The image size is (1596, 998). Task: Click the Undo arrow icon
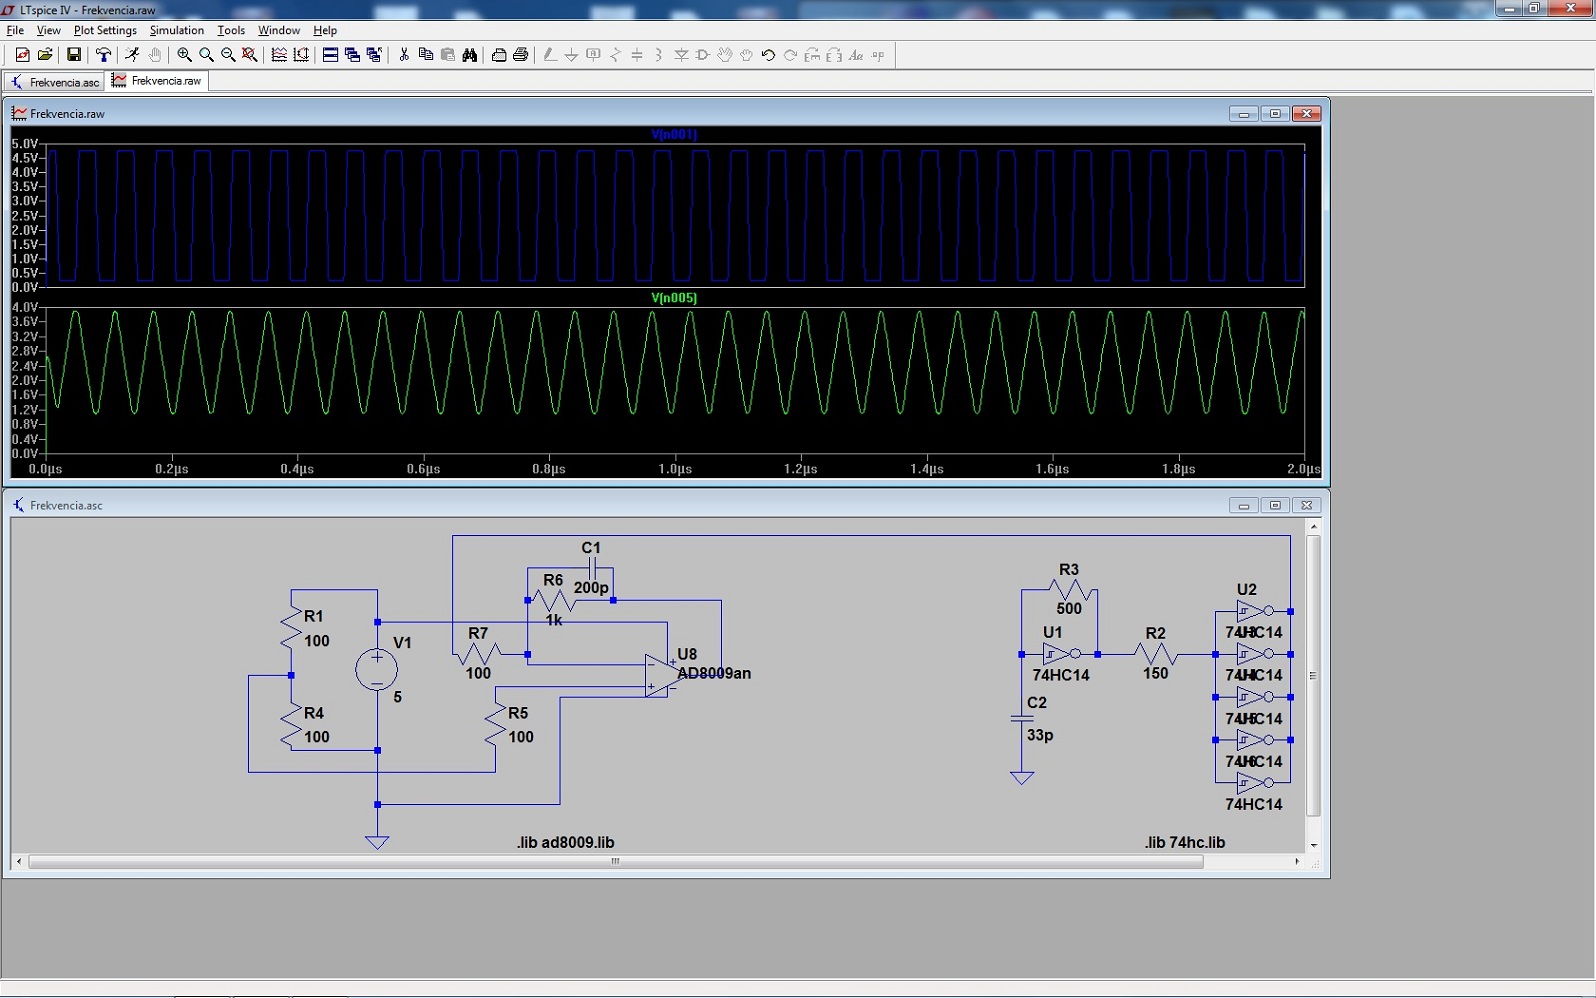click(768, 55)
